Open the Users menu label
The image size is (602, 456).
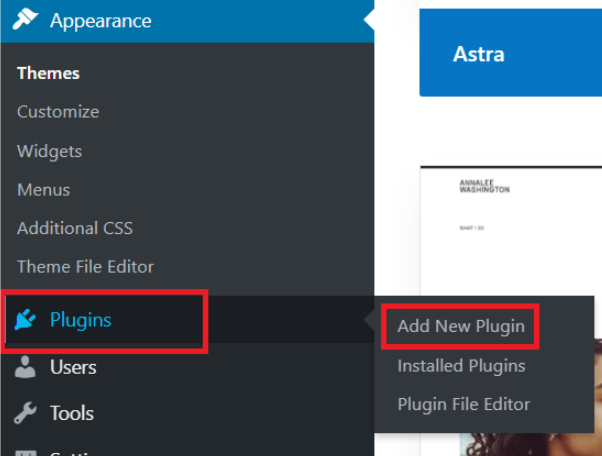(73, 367)
